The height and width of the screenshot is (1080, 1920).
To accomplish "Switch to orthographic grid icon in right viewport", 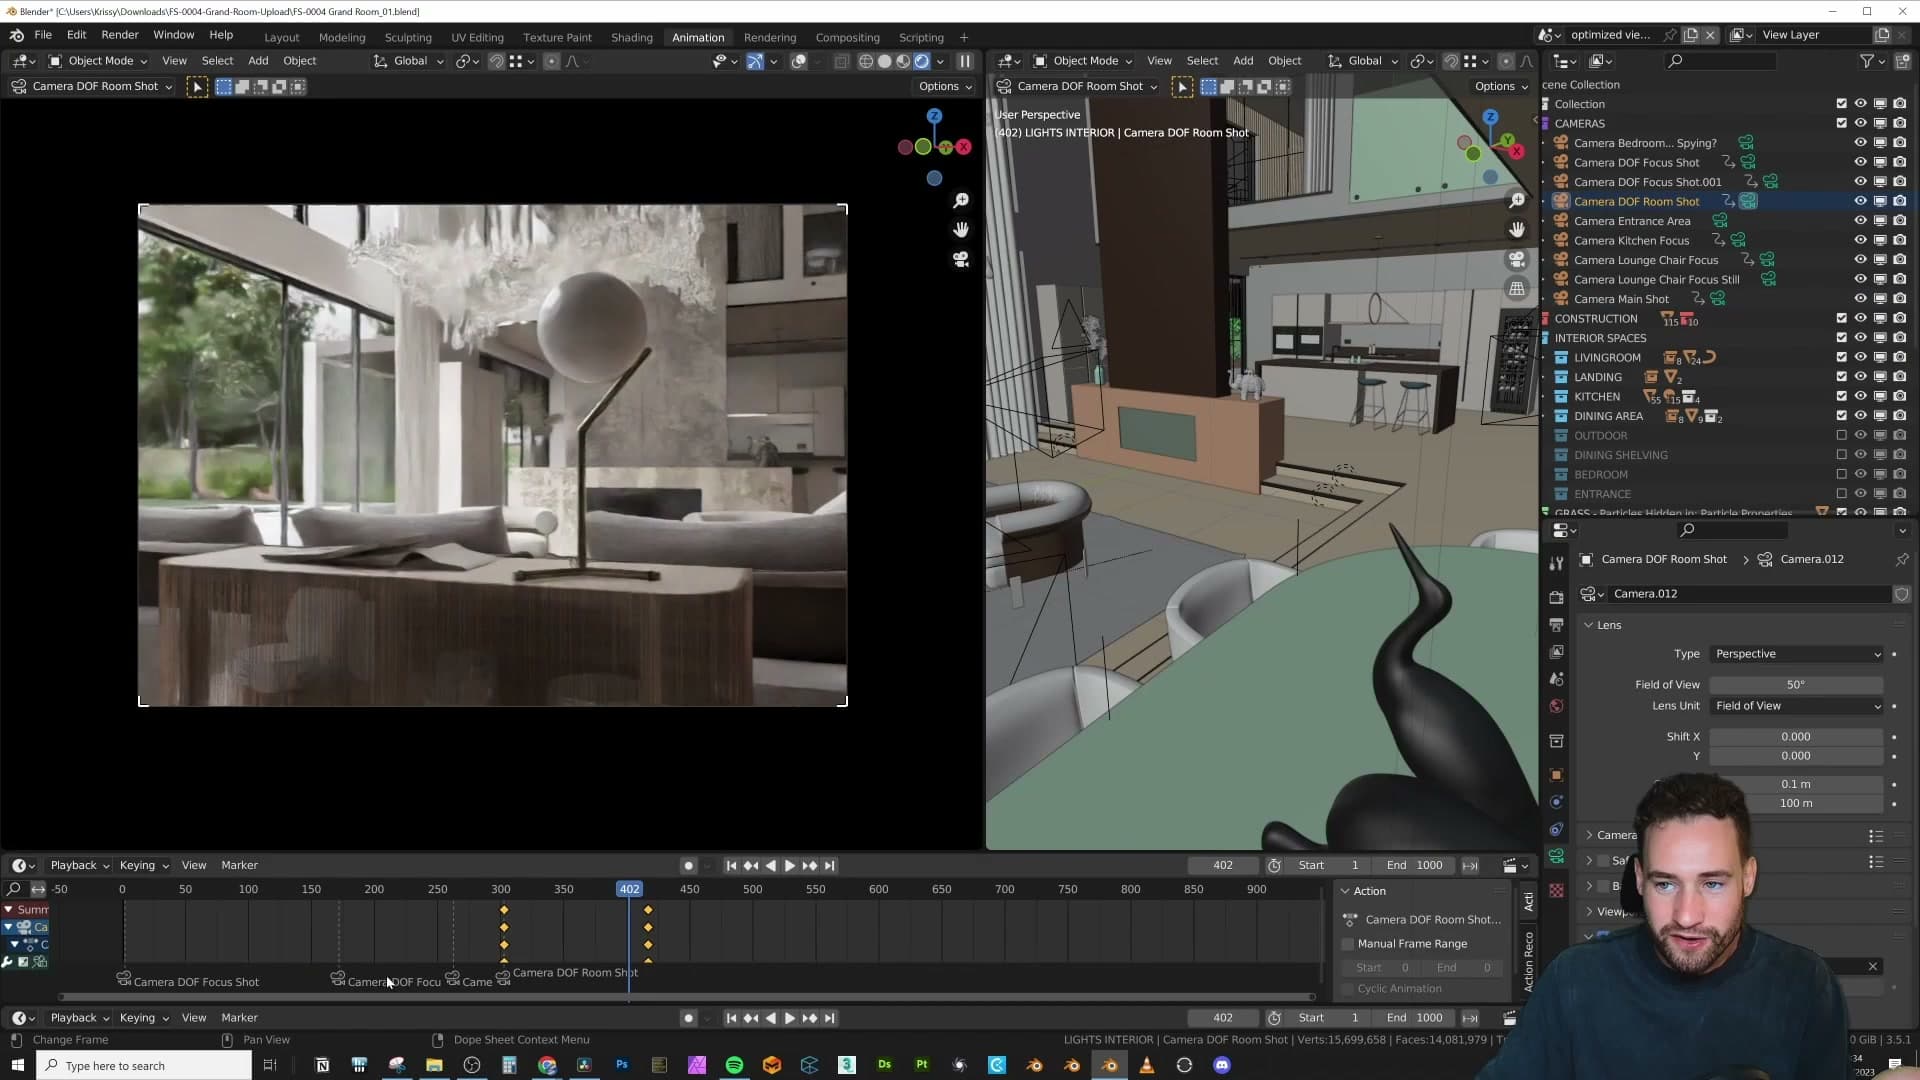I will [x=1517, y=288].
